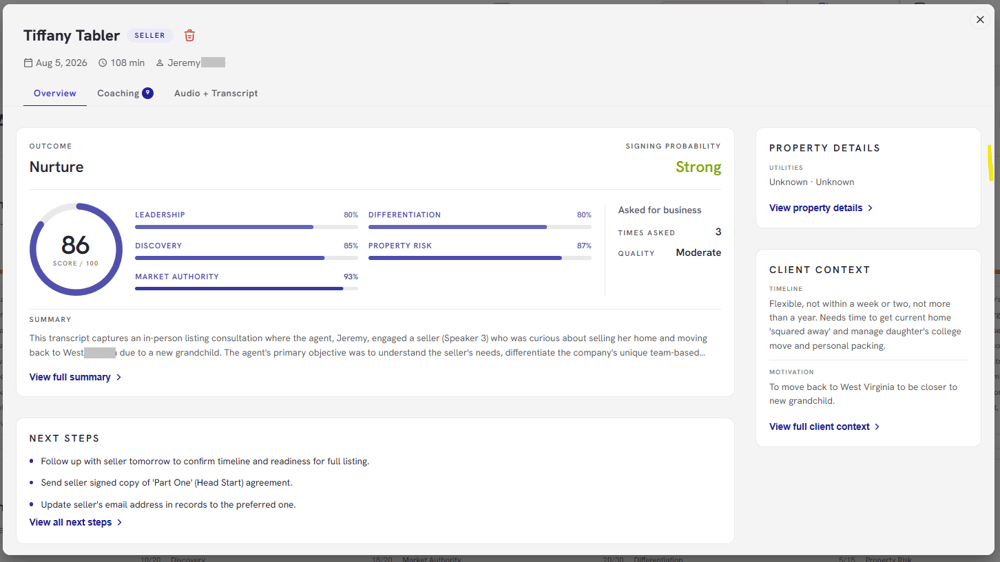The image size is (1000, 562).
Task: Click the Property Risk 87% progress bar
Action: tap(480, 258)
